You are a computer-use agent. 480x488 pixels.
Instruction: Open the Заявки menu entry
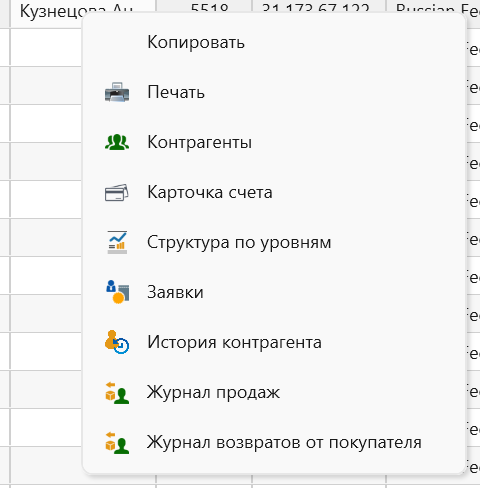coord(273,292)
